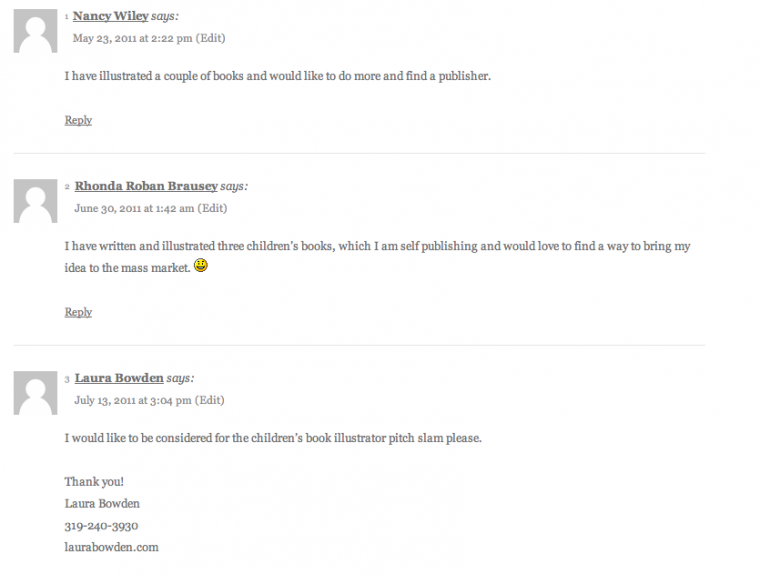Open Nancy Wiley's author link

pyautogui.click(x=111, y=16)
